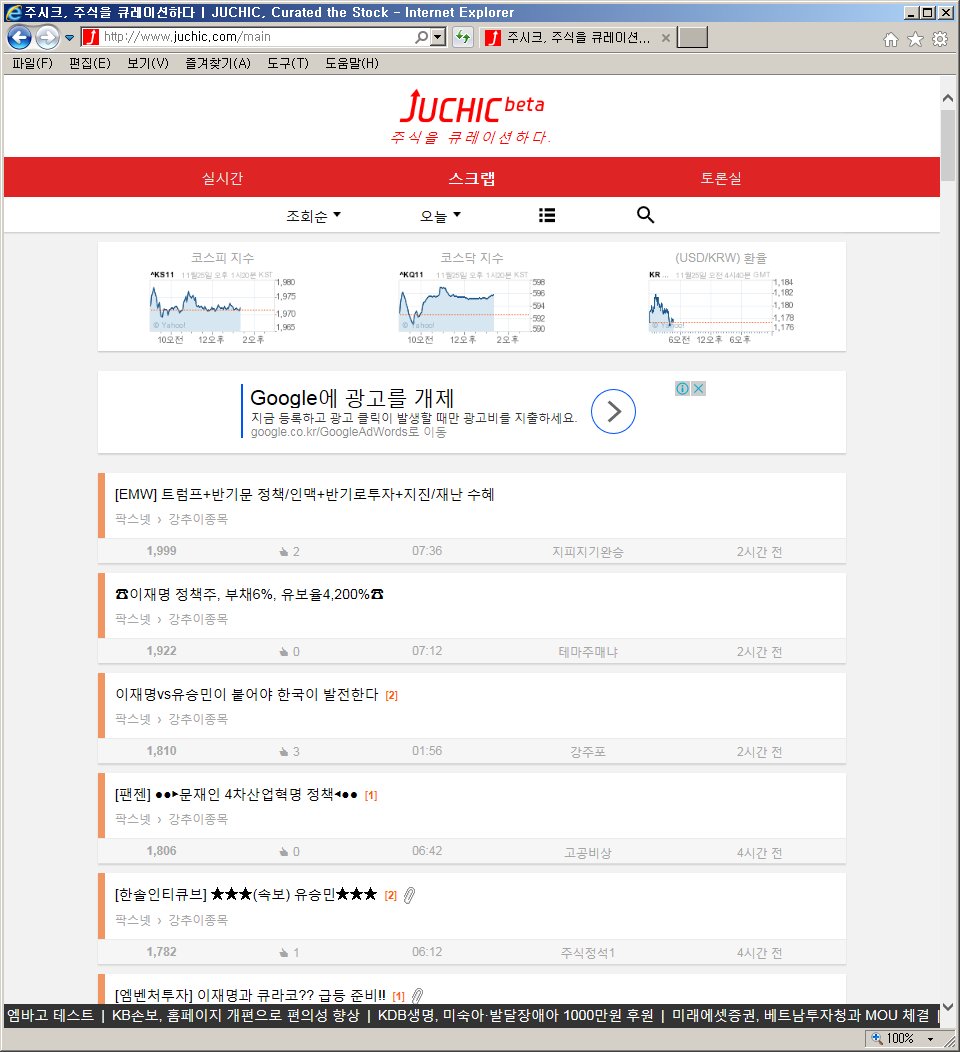Open [한솔인티큐브] (속보) 유승민 post
Viewport: 960px width, 1052px height.
pyautogui.click(x=246, y=894)
